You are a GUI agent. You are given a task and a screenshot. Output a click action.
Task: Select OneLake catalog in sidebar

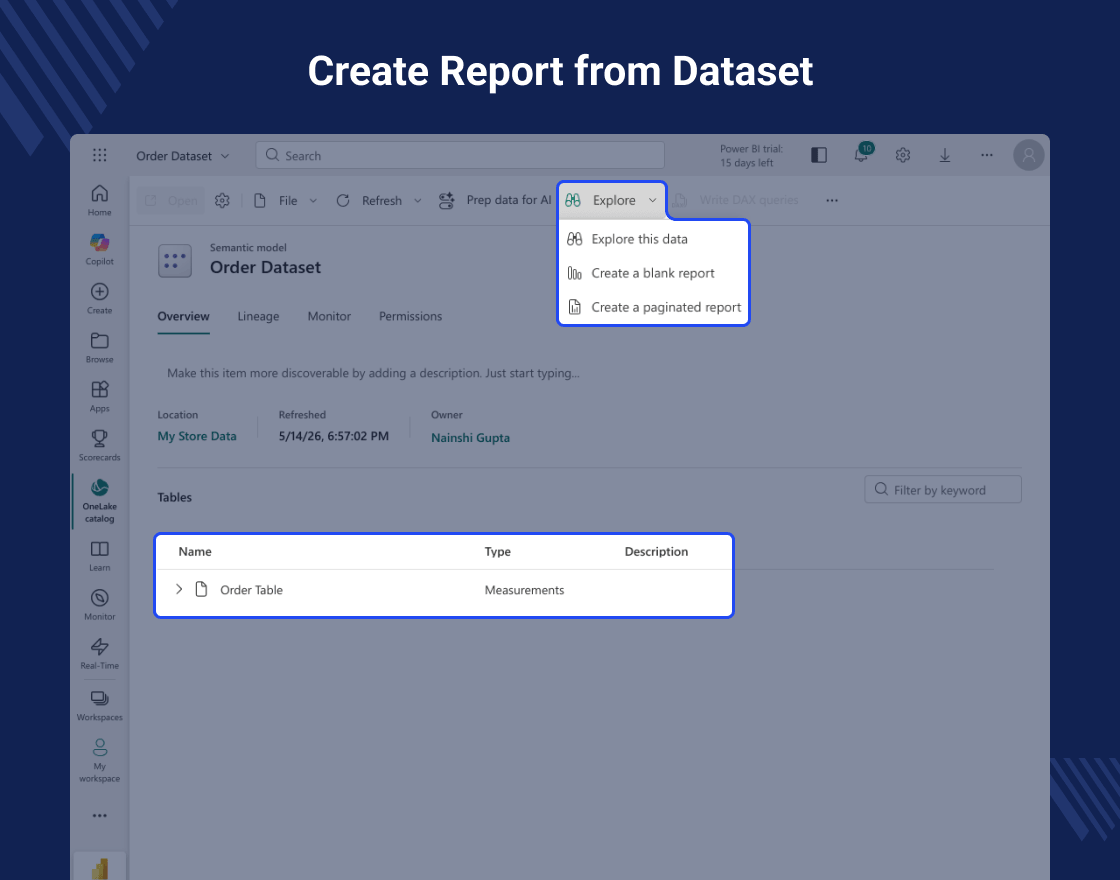pyautogui.click(x=99, y=501)
